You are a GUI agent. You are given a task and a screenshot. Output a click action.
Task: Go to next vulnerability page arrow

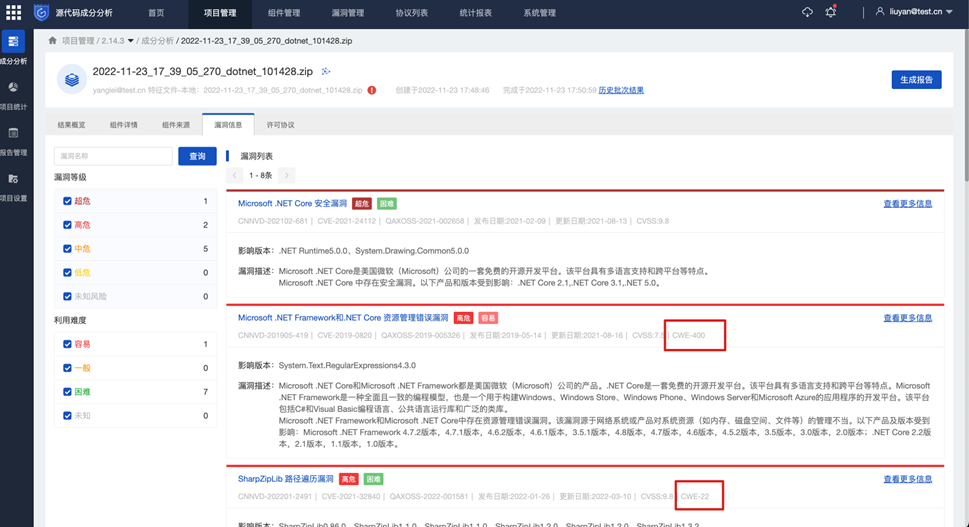click(287, 175)
